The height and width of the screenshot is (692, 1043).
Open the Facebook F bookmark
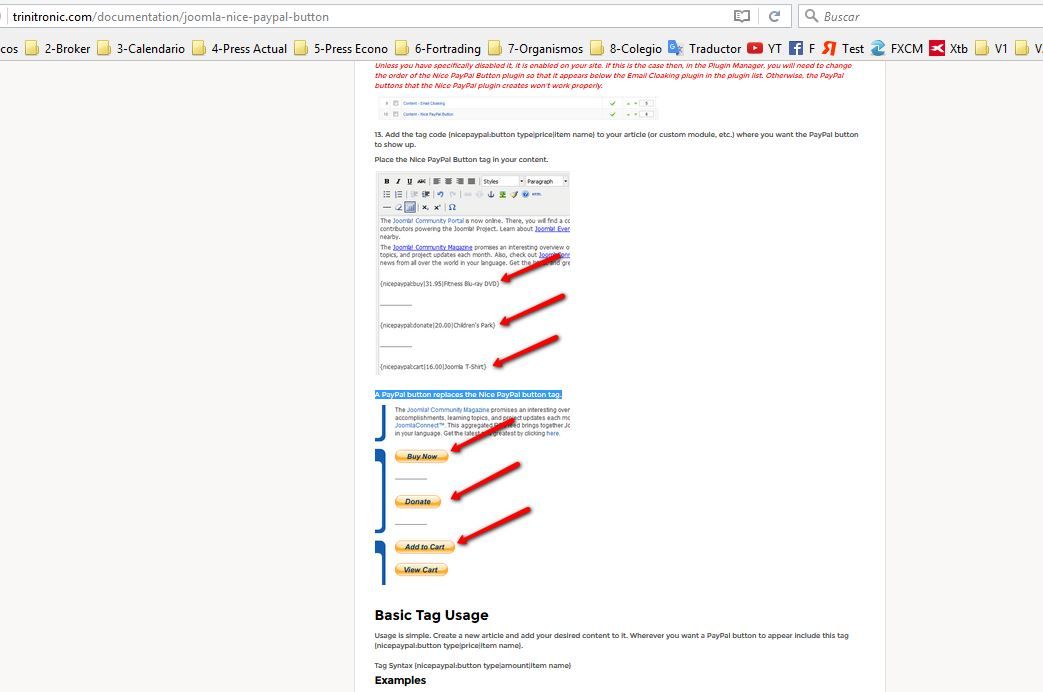coord(802,49)
